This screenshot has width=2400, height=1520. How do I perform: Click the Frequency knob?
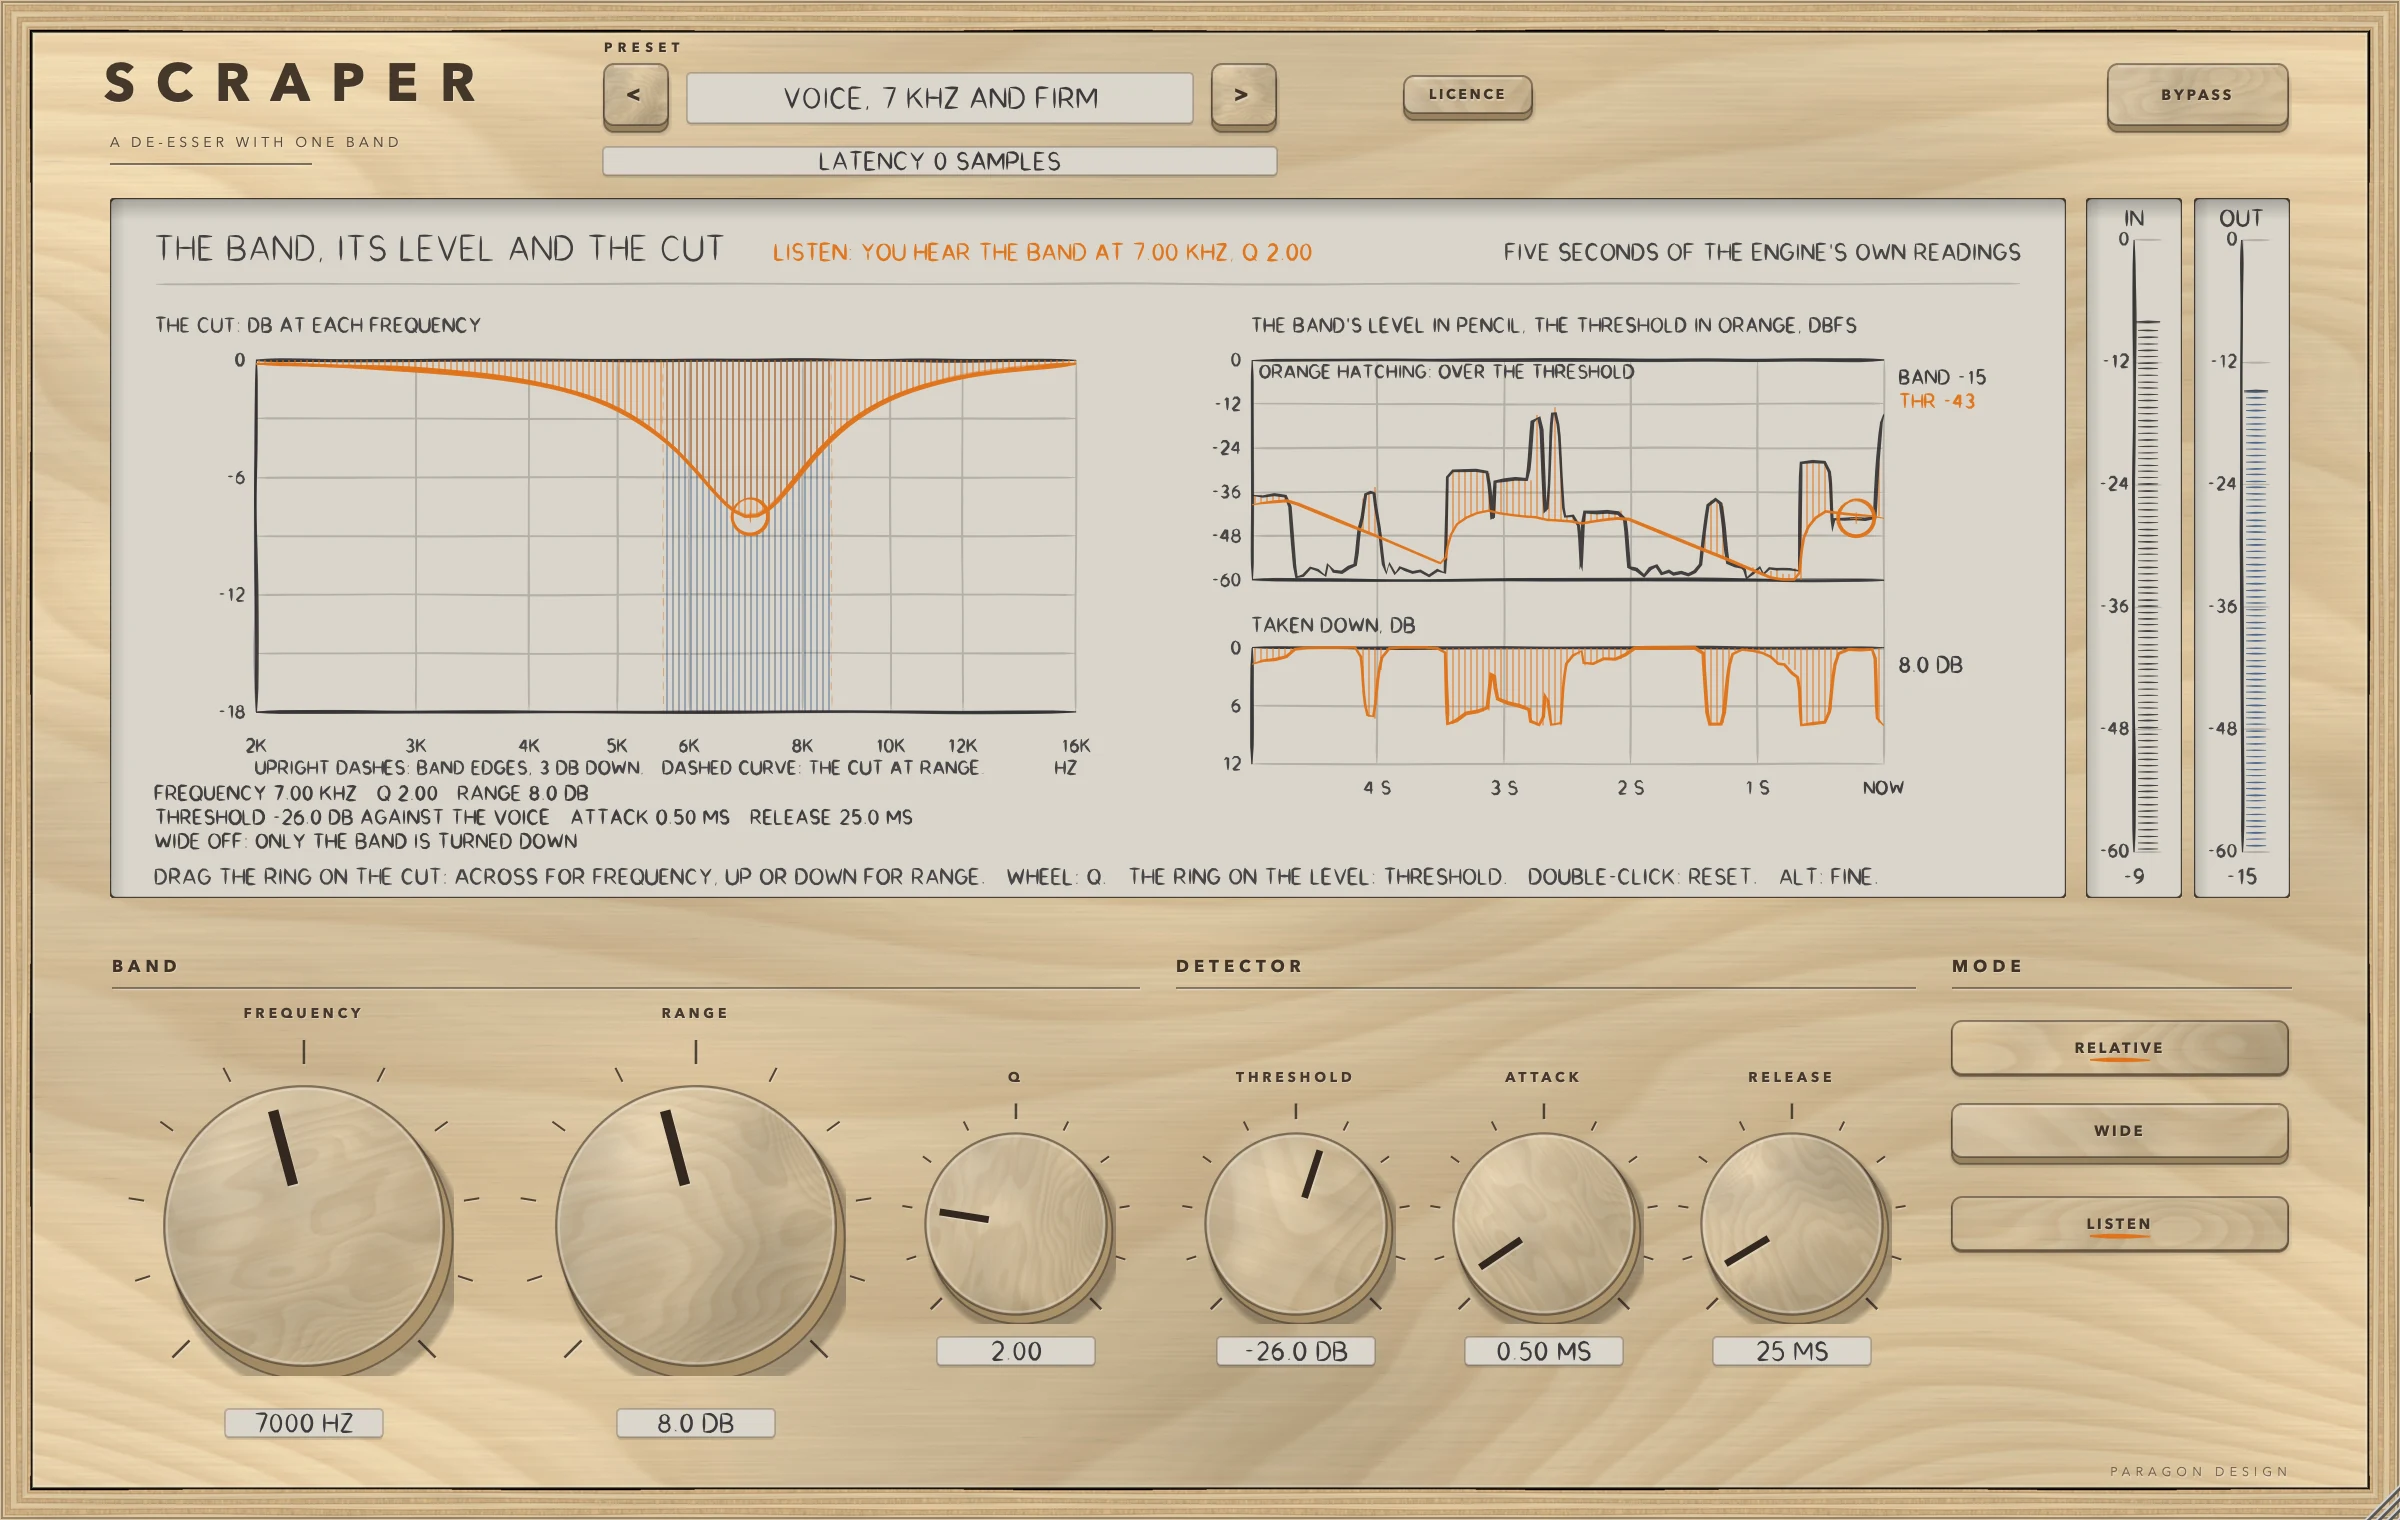304,1226
